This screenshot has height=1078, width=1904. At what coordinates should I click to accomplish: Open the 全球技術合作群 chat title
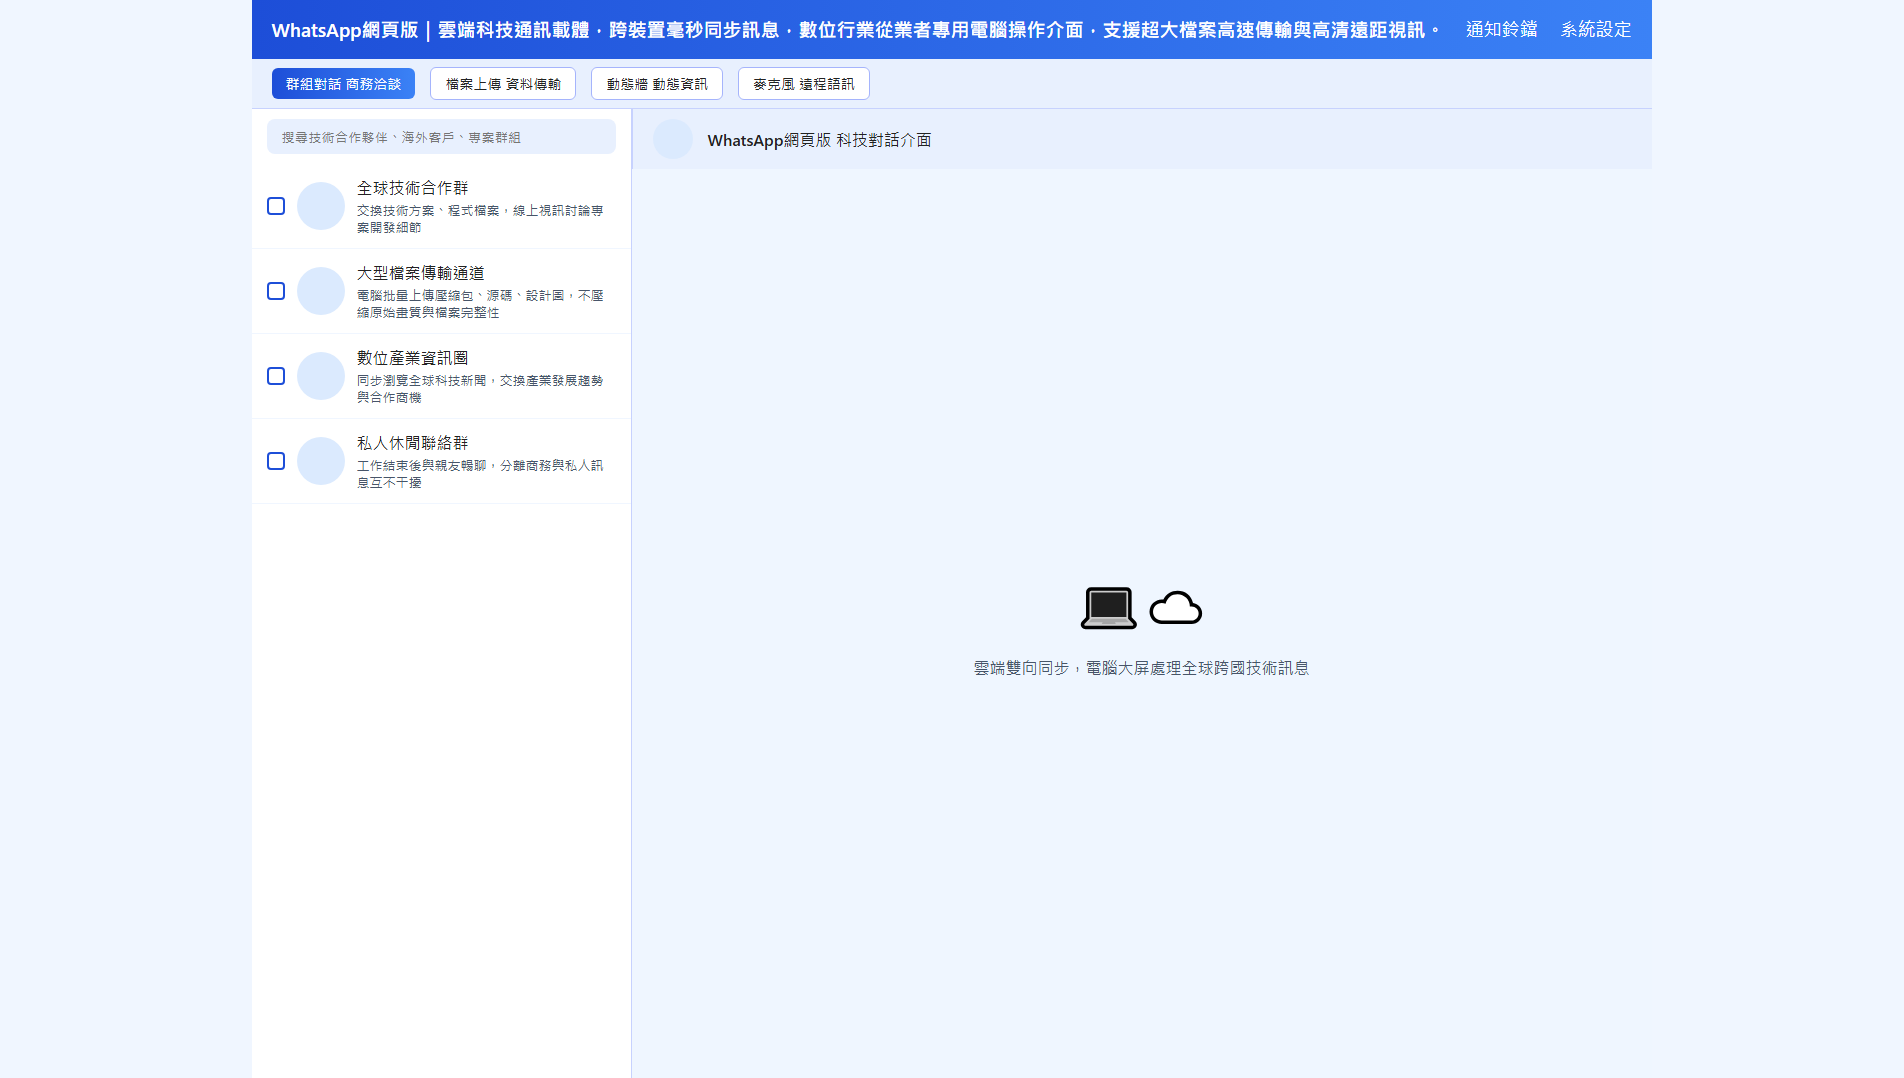(x=412, y=188)
